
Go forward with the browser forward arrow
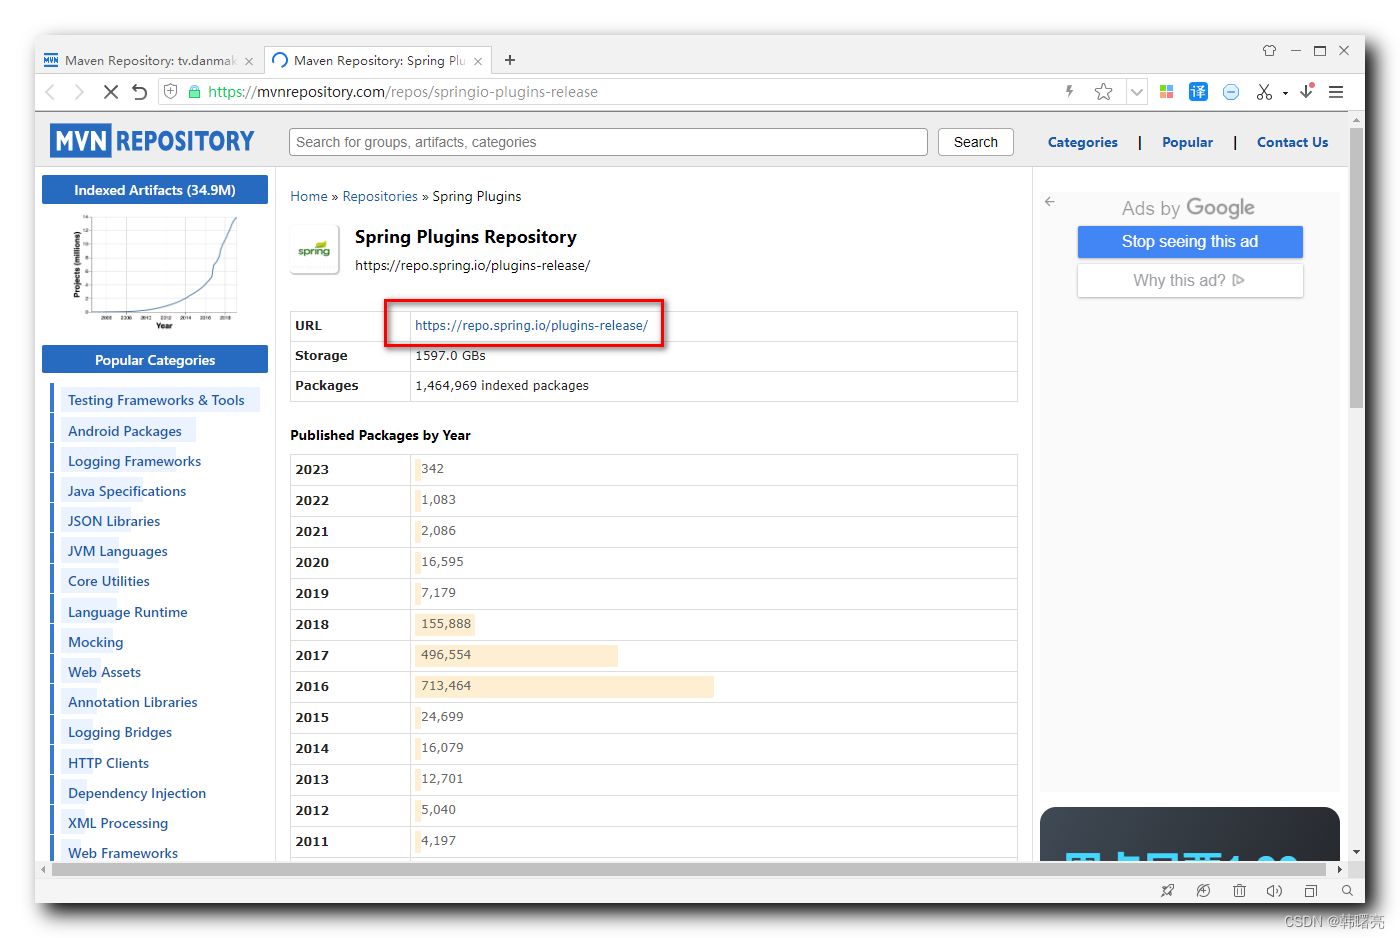(79, 92)
